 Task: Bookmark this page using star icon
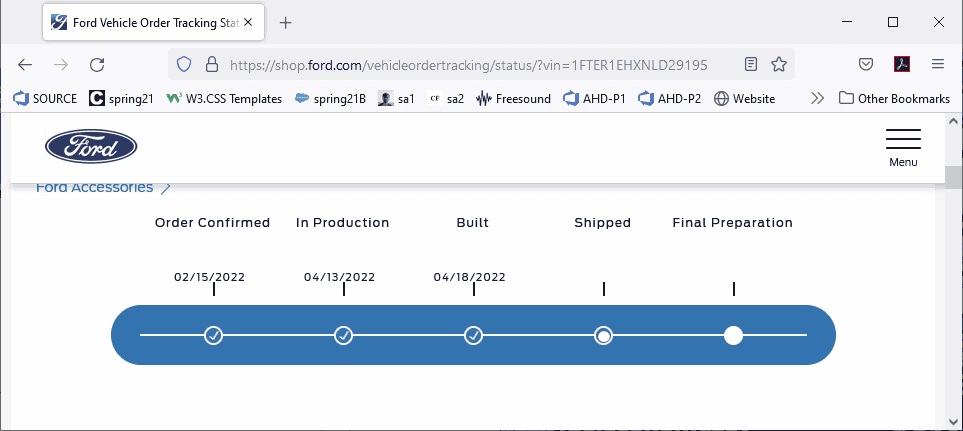779,64
